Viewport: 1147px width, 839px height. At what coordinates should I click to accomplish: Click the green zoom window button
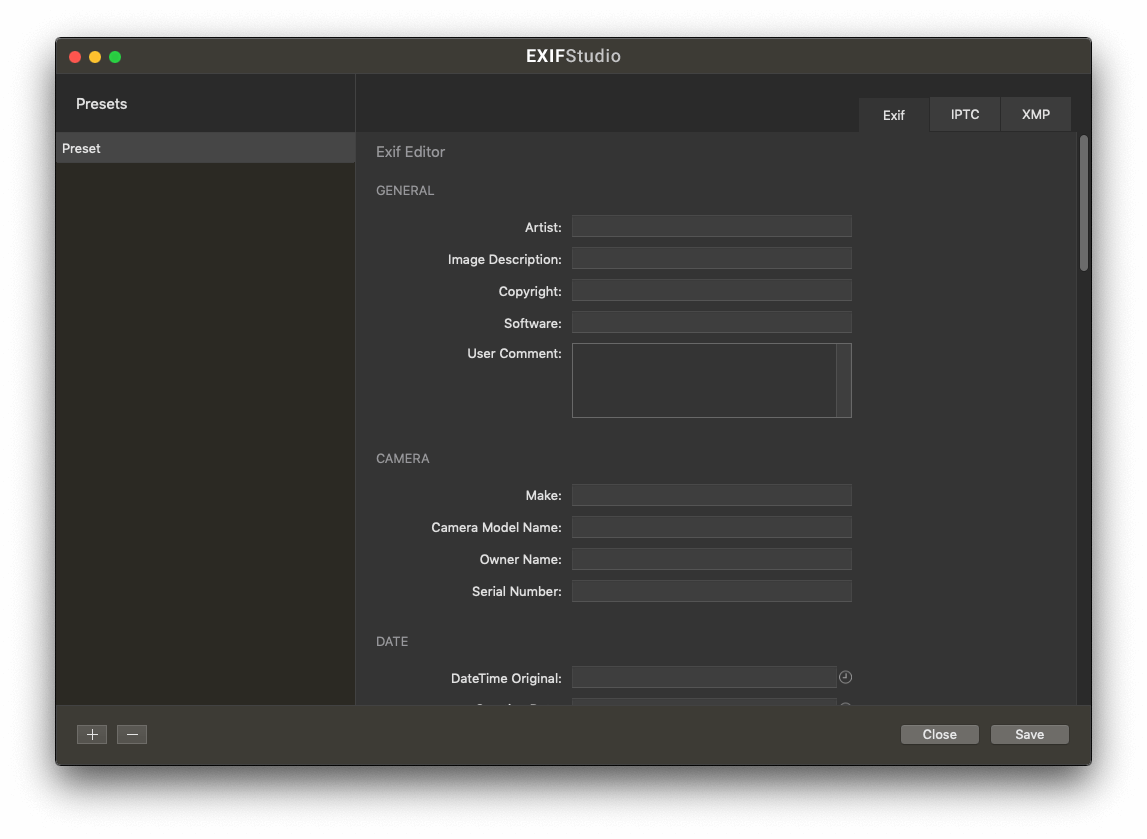pos(115,57)
